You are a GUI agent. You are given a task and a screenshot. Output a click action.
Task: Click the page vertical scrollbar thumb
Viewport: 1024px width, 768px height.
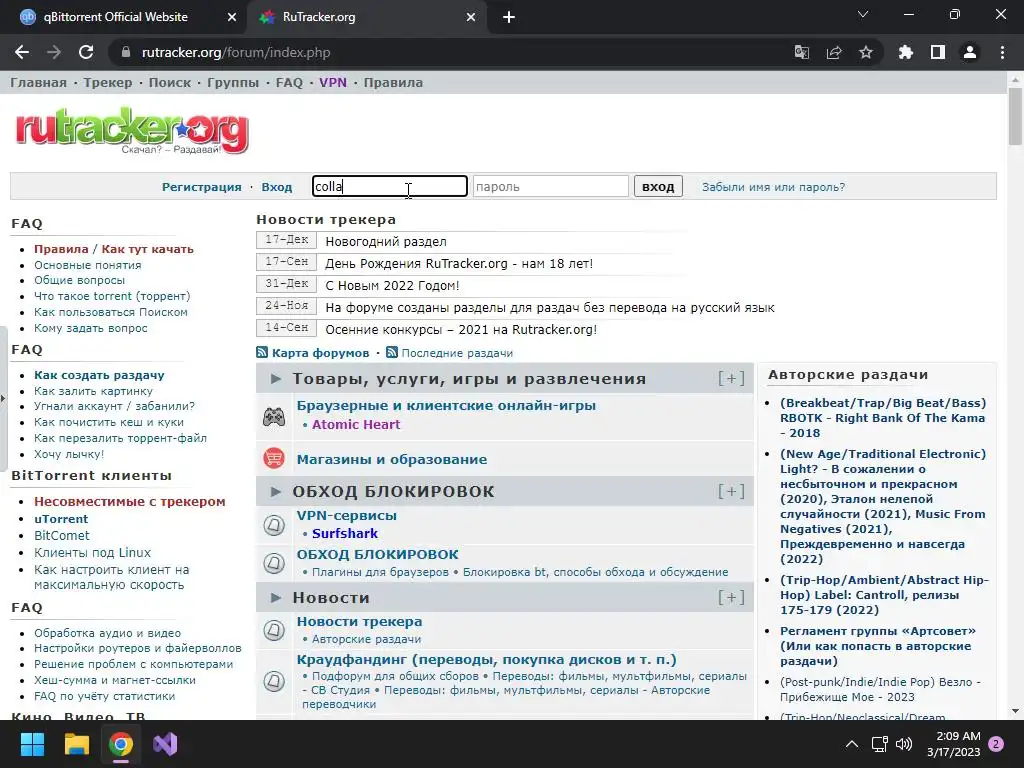1015,116
